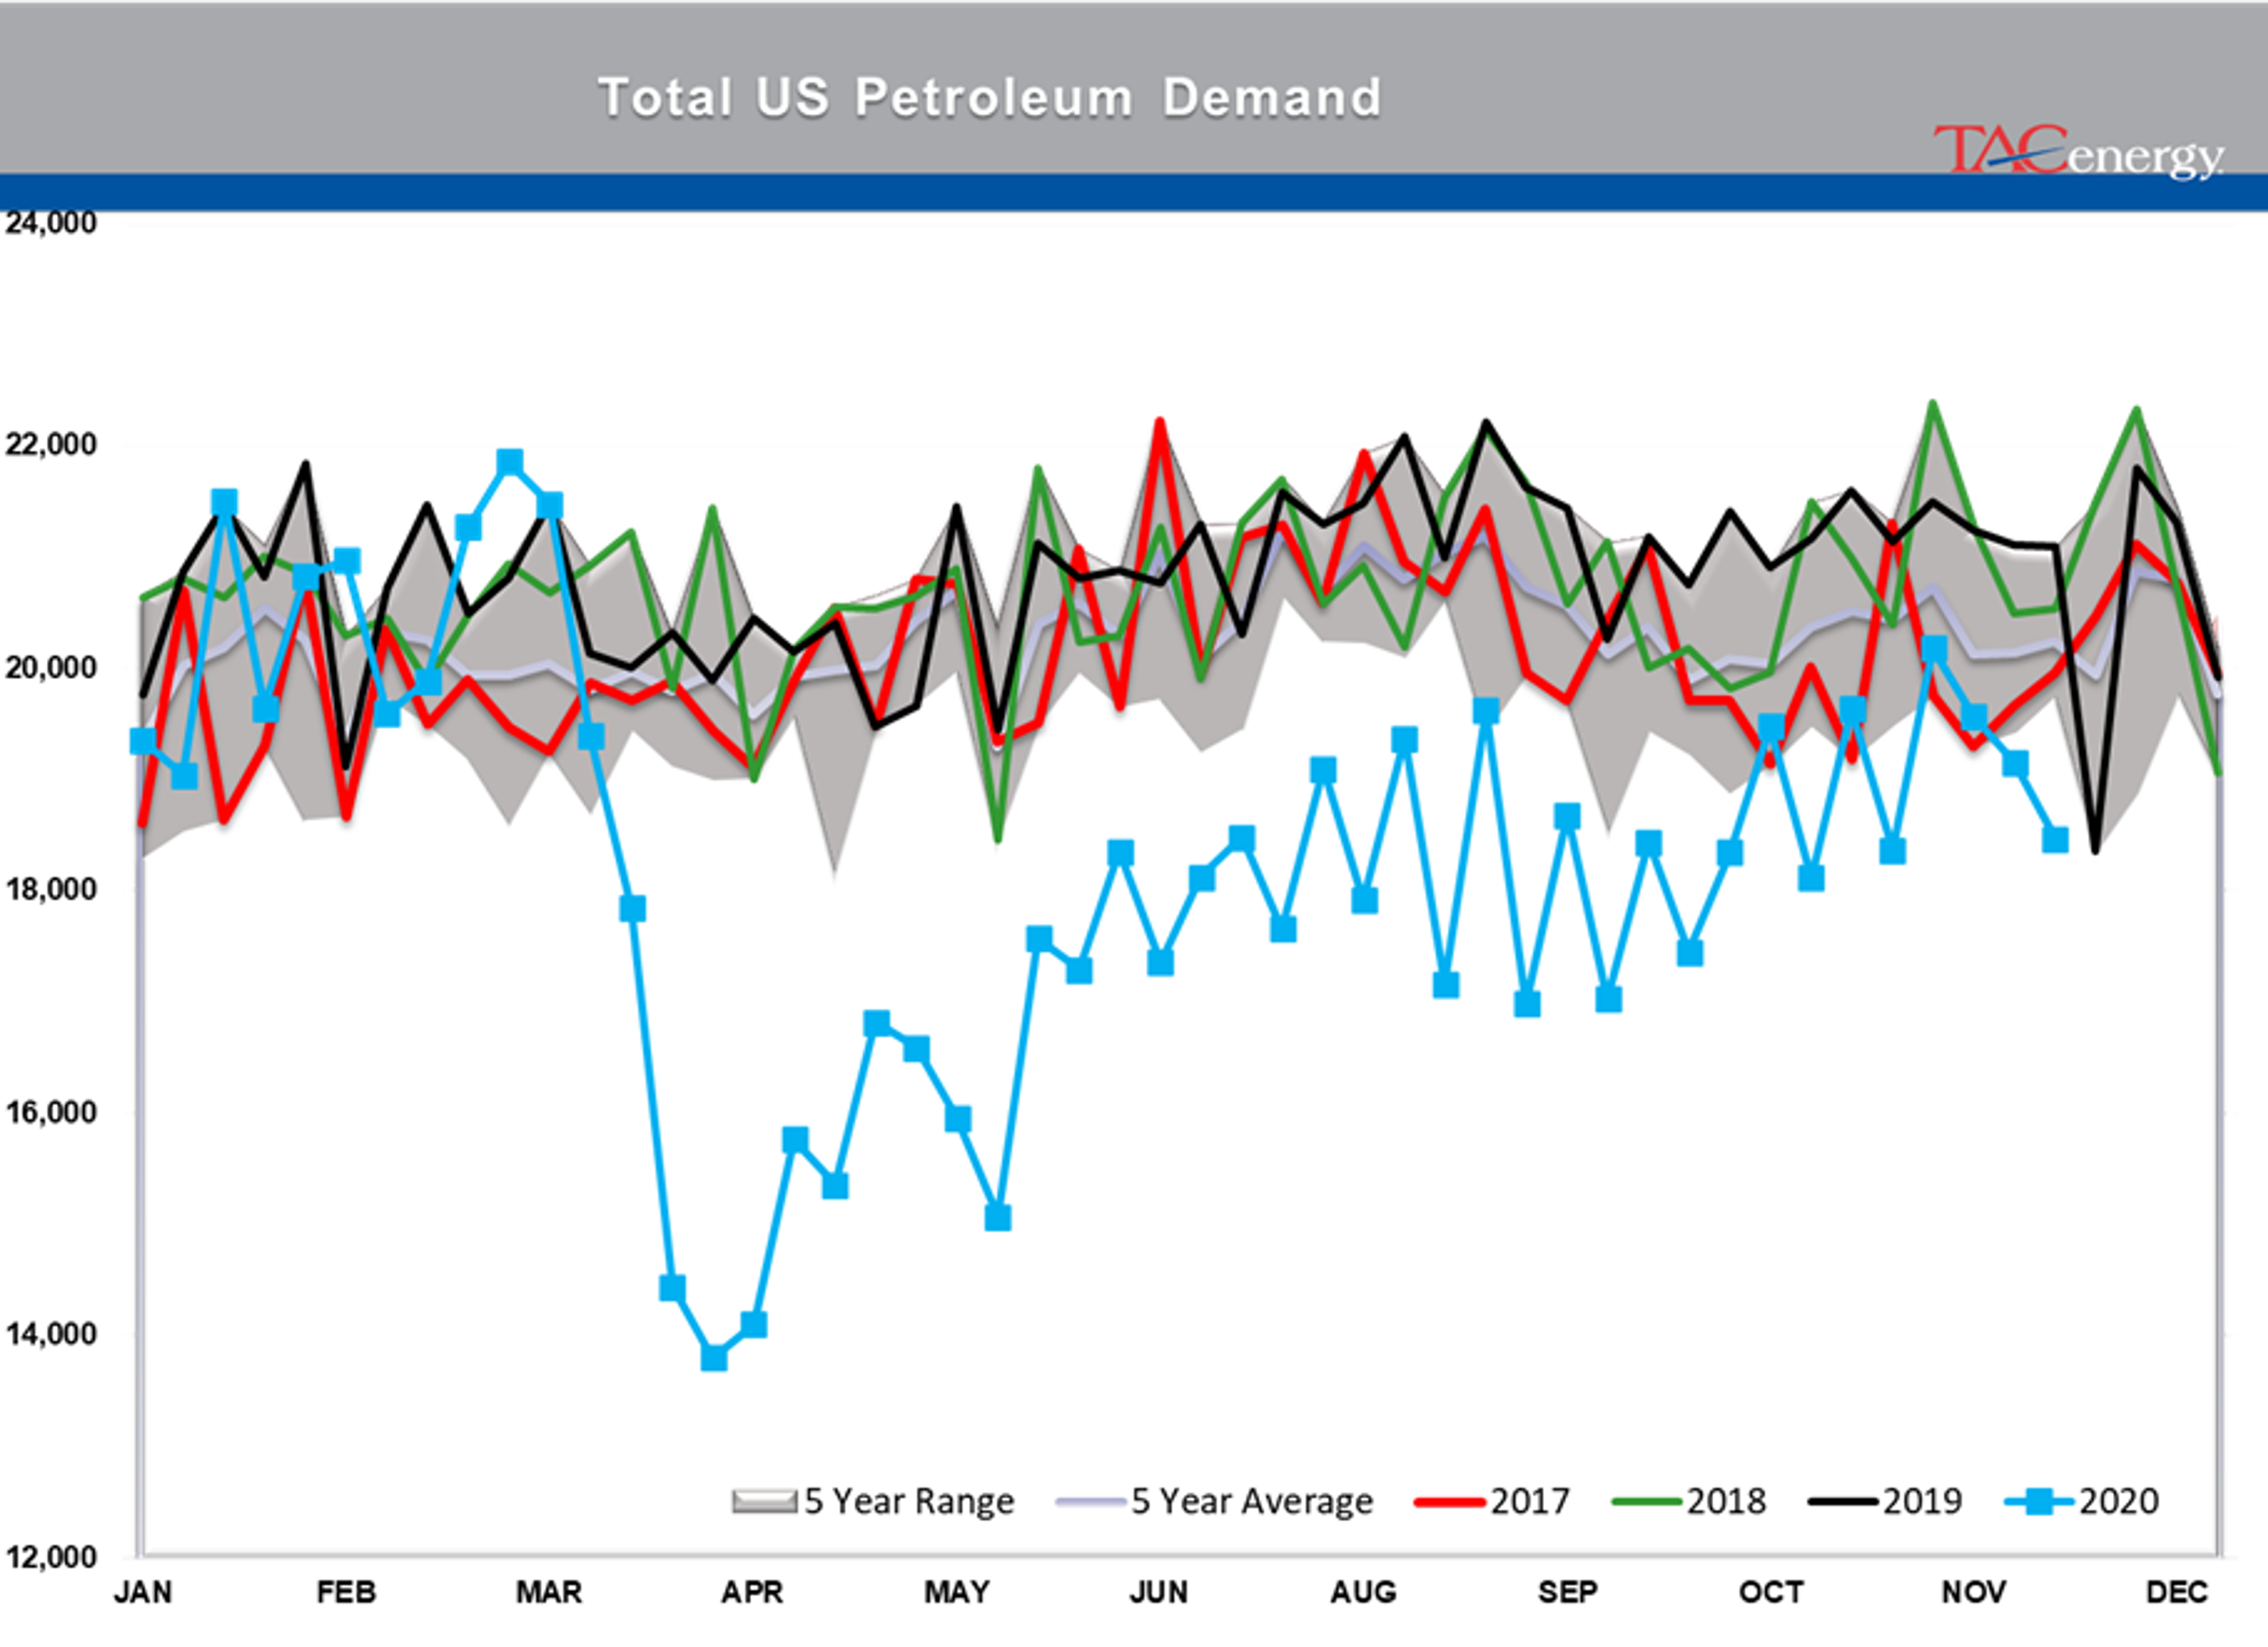The width and height of the screenshot is (2268, 1647).
Task: Click the green 2018 legend marker
Action: 1646,1501
